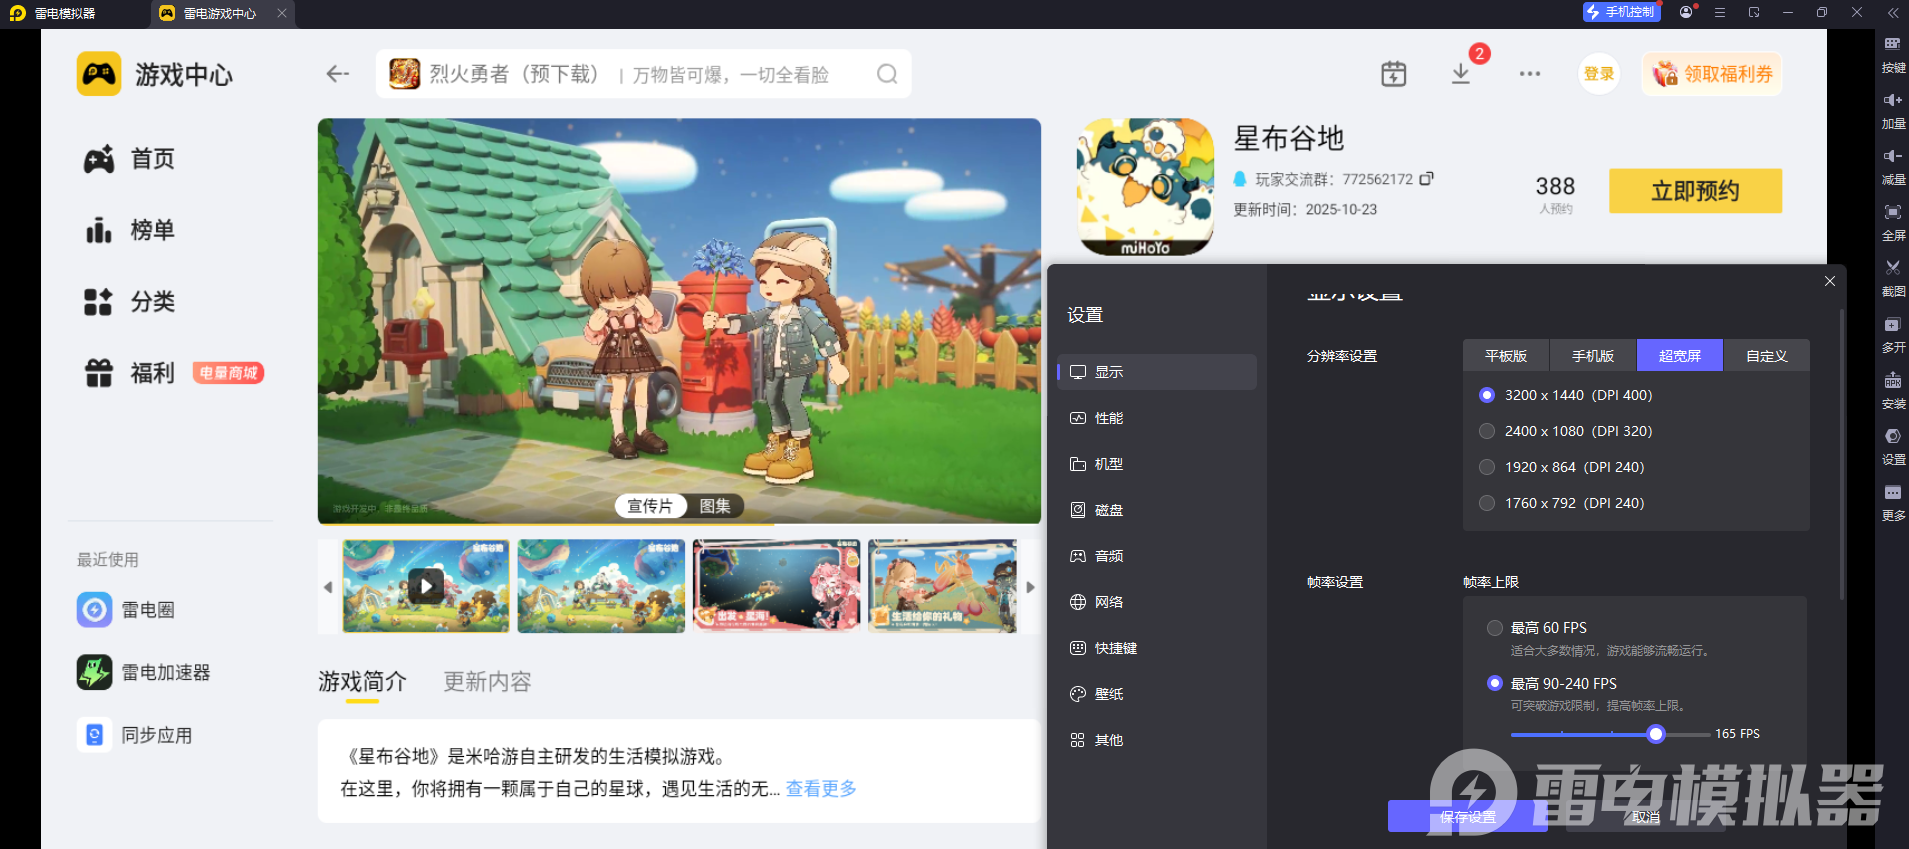Click the 立即预约 button
Image resolution: width=1909 pixels, height=849 pixels.
pyautogui.click(x=1695, y=191)
